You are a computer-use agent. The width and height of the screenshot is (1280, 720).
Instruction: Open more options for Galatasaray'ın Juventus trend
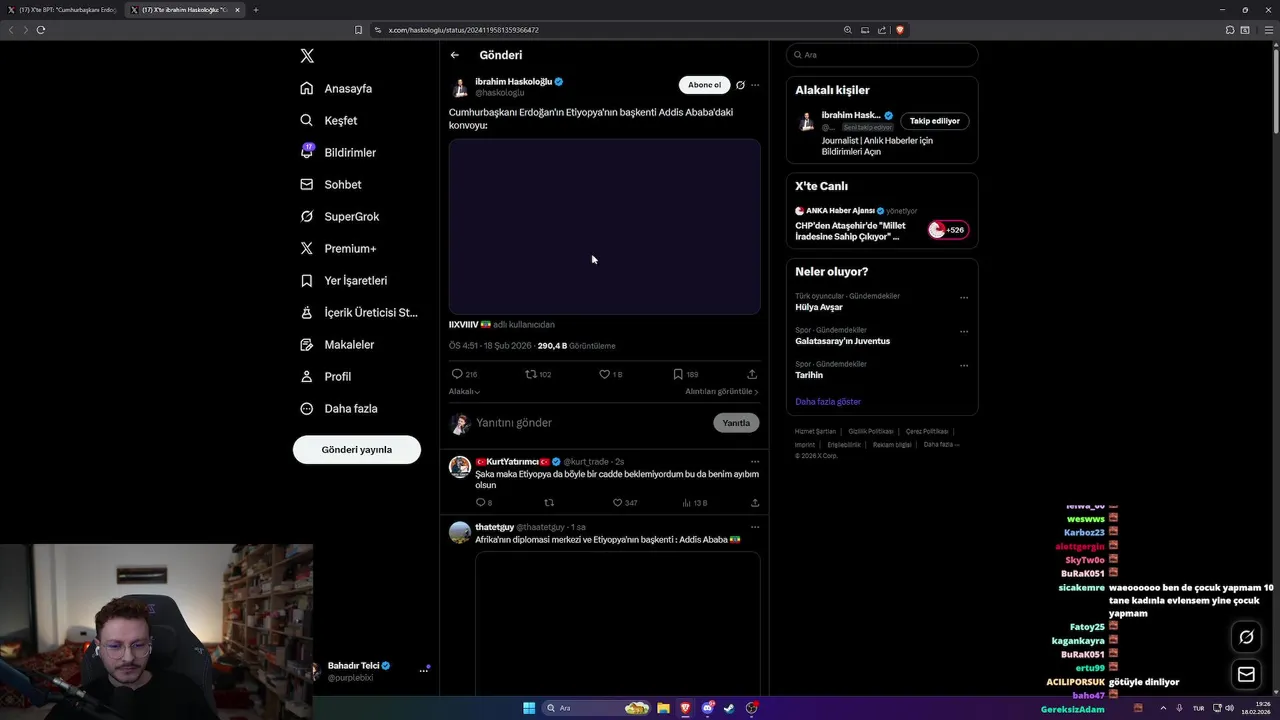(x=964, y=331)
